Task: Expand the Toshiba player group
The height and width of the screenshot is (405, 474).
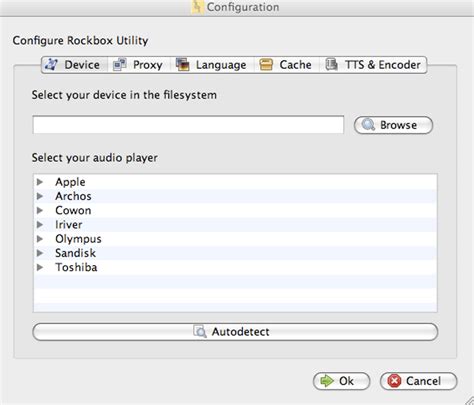Action: click(40, 267)
